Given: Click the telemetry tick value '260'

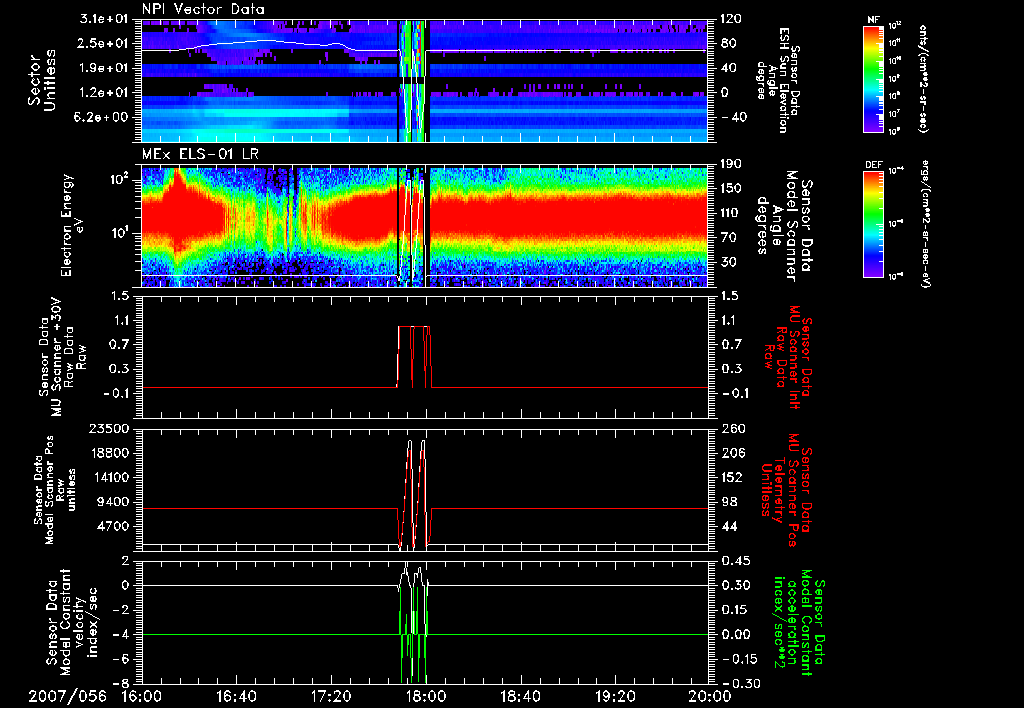Looking at the screenshot, I should 731,429.
